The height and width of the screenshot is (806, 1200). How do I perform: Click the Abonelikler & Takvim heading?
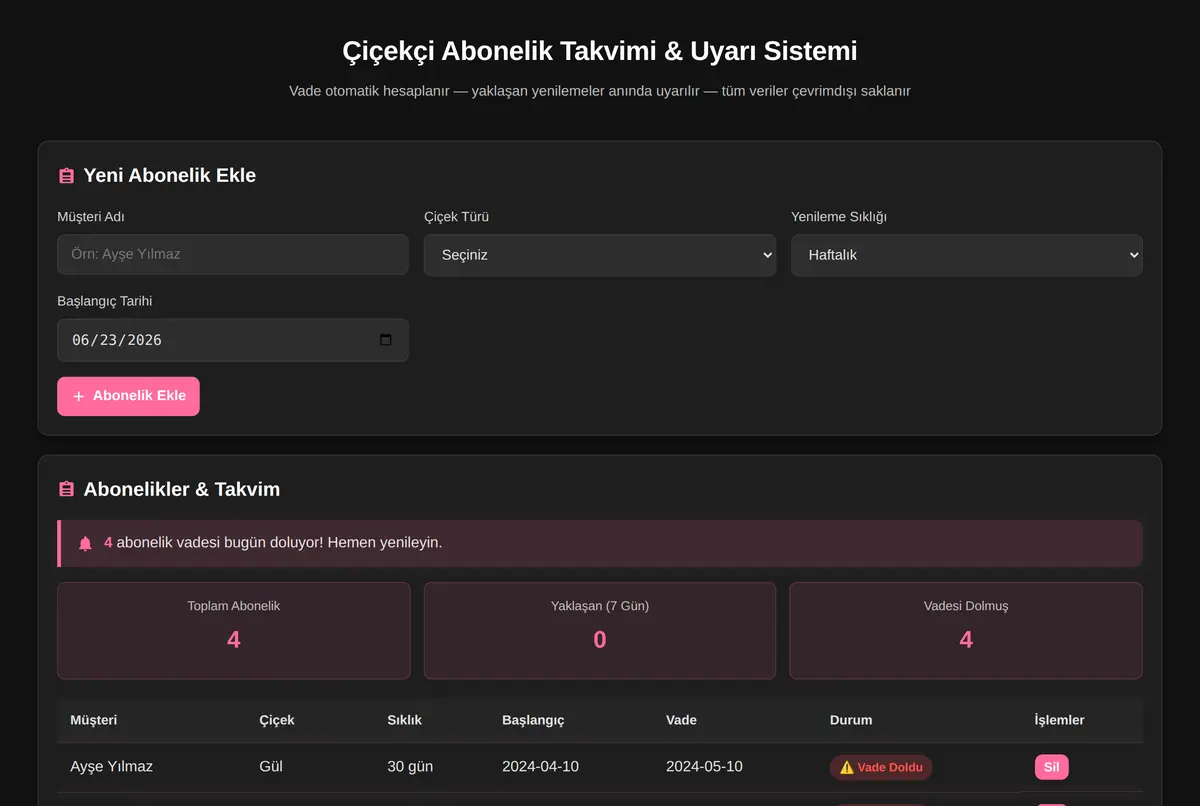coord(182,490)
